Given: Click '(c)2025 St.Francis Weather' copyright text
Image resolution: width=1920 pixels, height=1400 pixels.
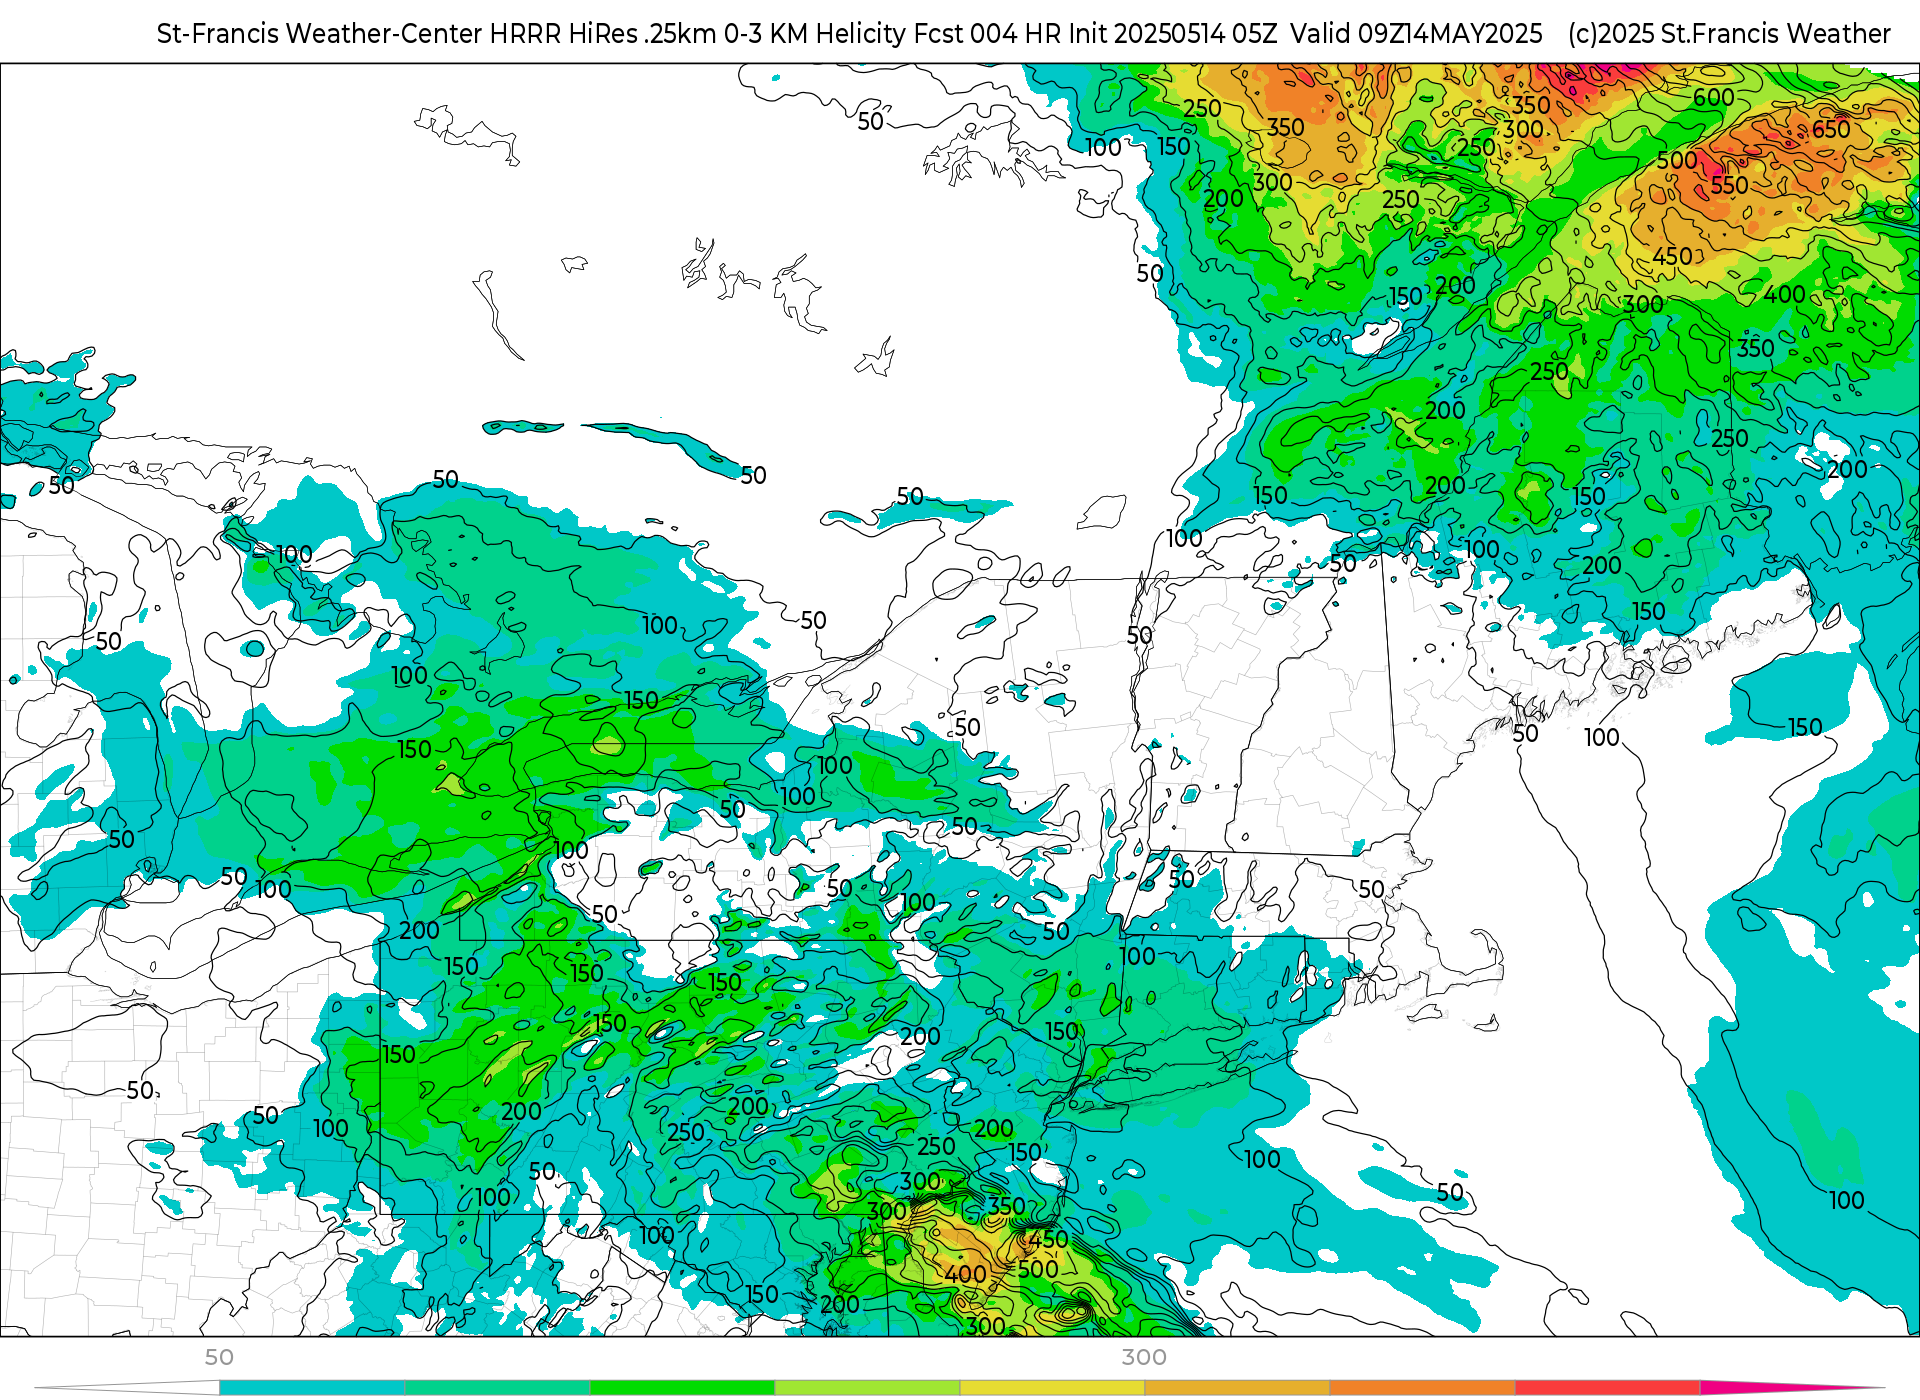Looking at the screenshot, I should click(x=1729, y=34).
